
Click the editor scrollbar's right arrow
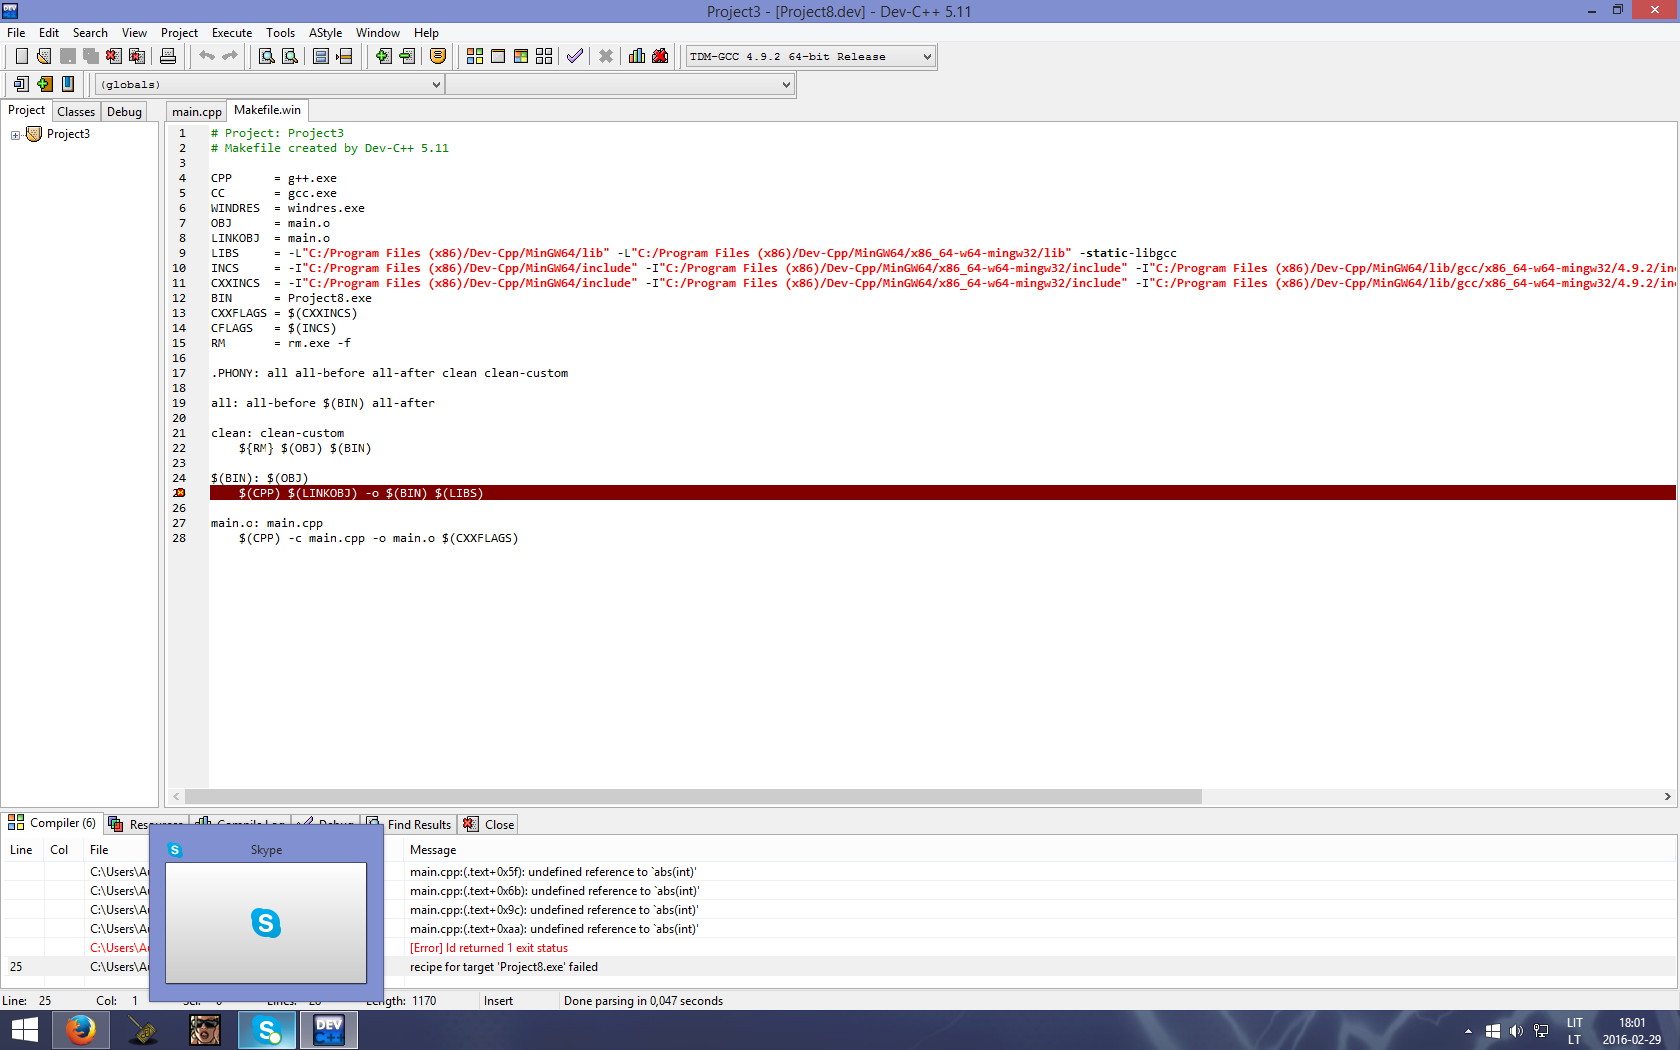tap(1667, 797)
